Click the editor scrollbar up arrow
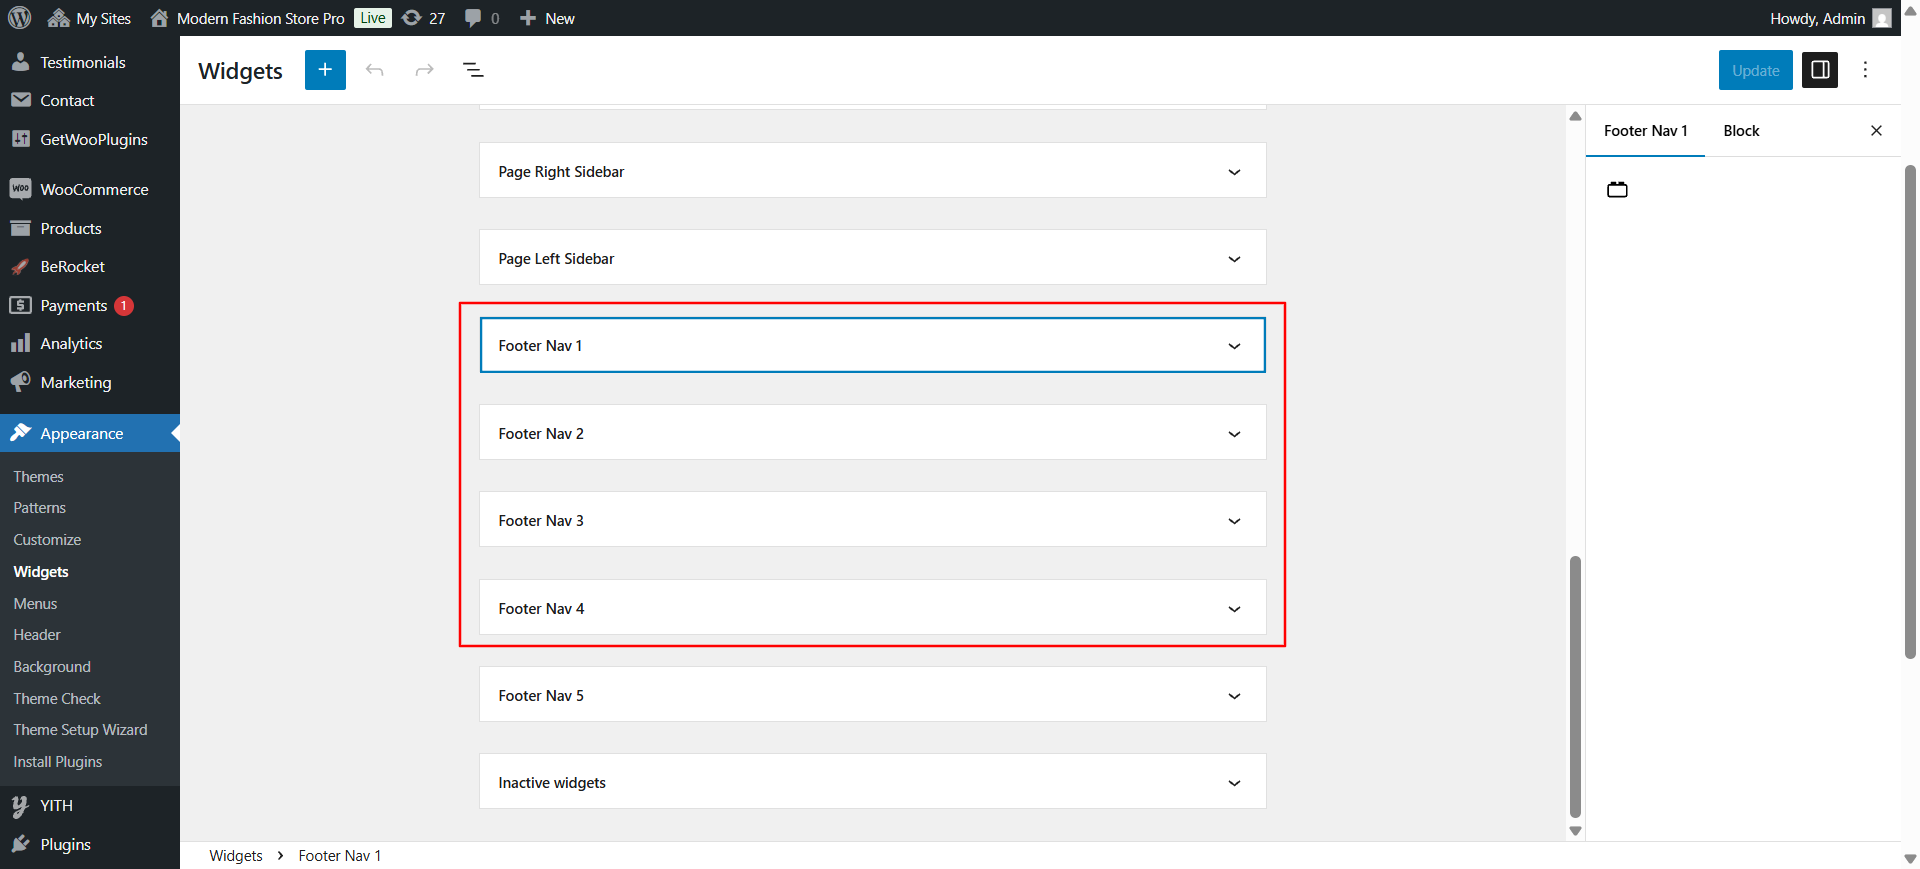Screen dimensions: 1920x869 (1575, 116)
